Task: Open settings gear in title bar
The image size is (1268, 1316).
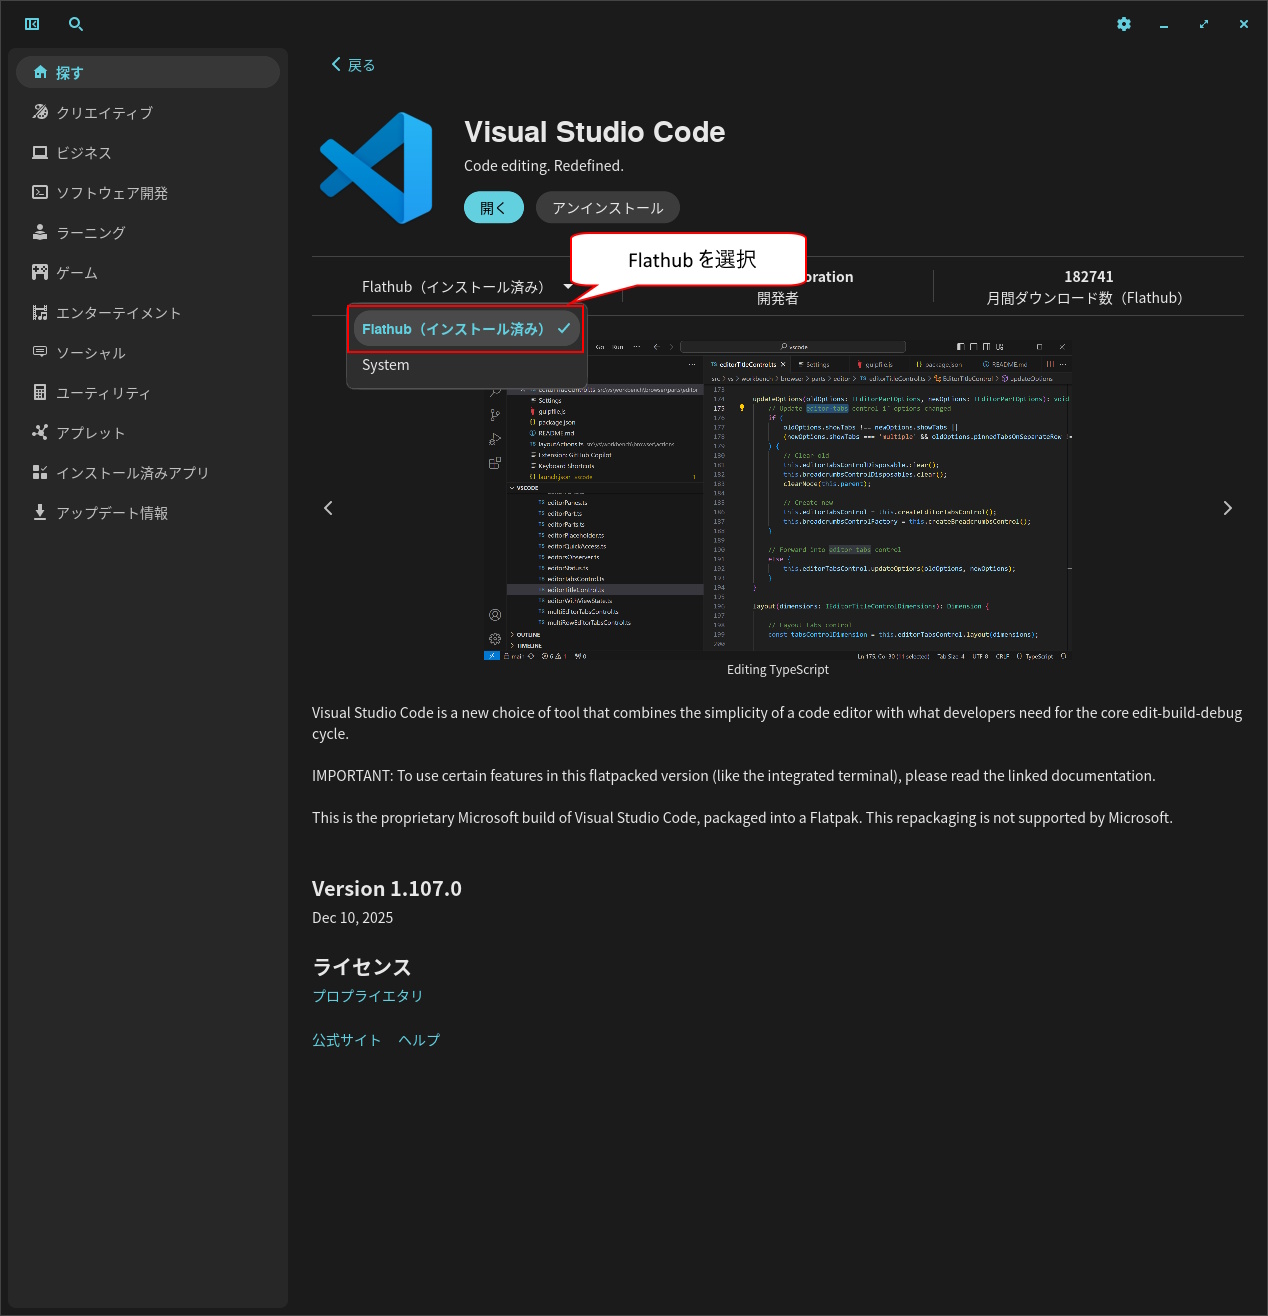Action: click(x=1124, y=24)
